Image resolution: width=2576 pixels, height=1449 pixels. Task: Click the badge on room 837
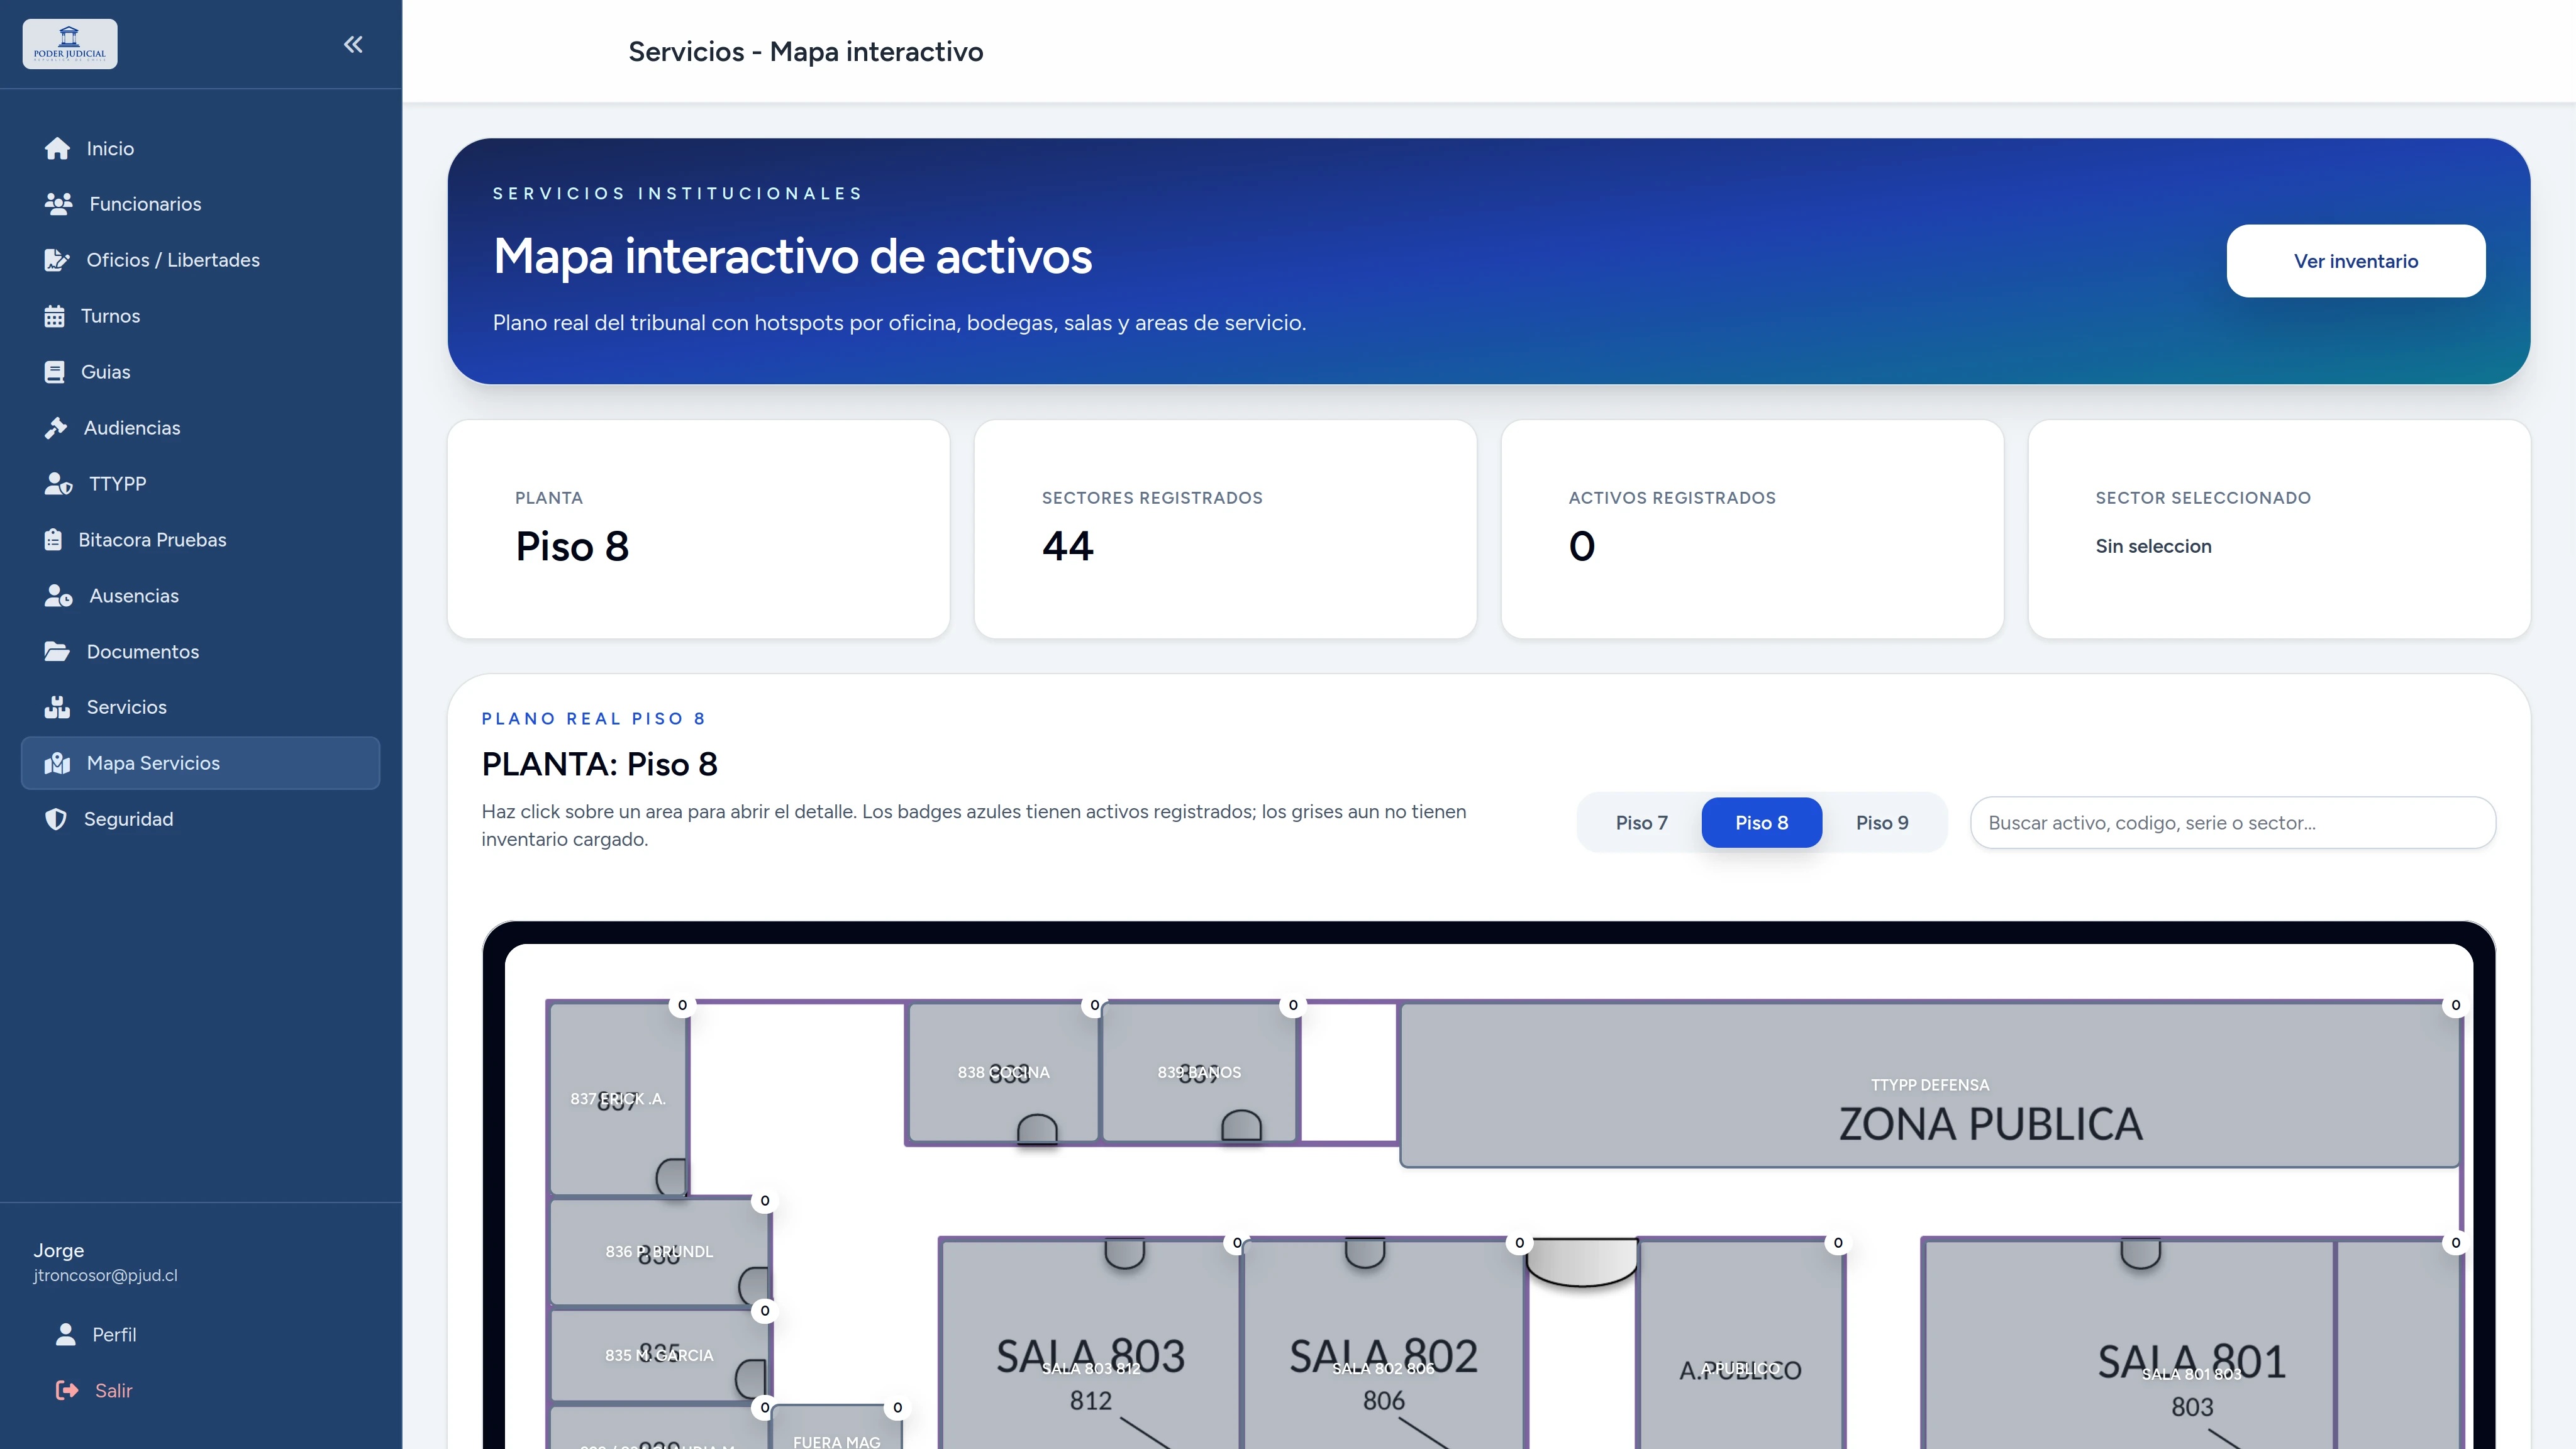point(683,1005)
